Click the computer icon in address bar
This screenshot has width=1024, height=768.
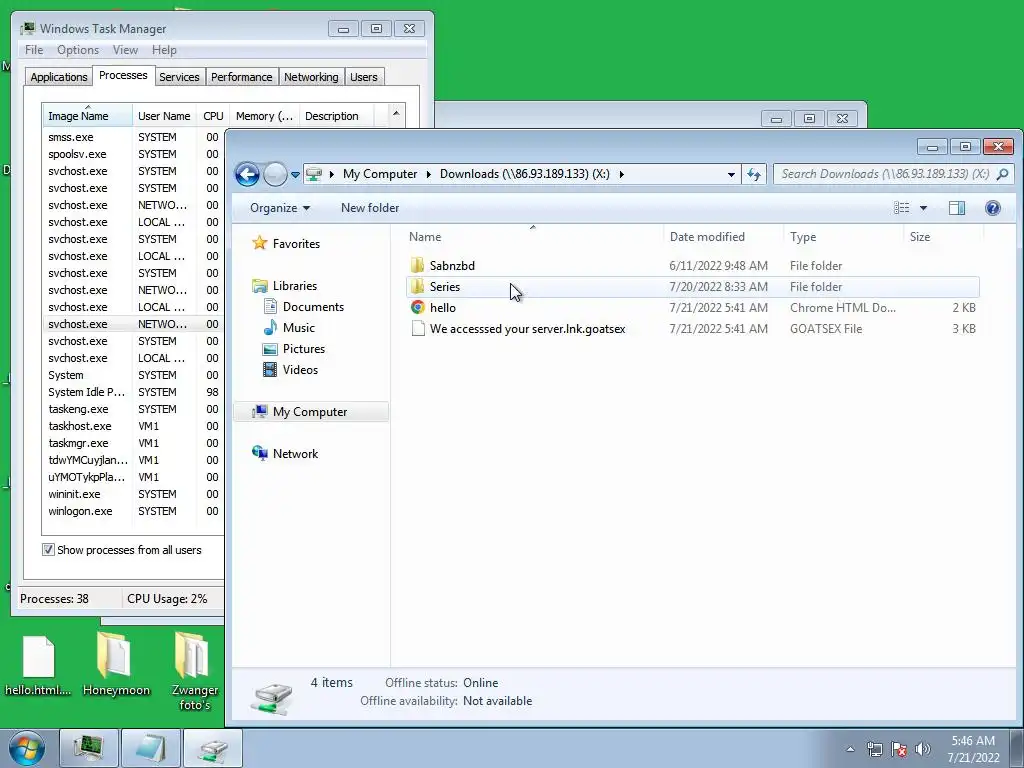pyautogui.click(x=314, y=174)
